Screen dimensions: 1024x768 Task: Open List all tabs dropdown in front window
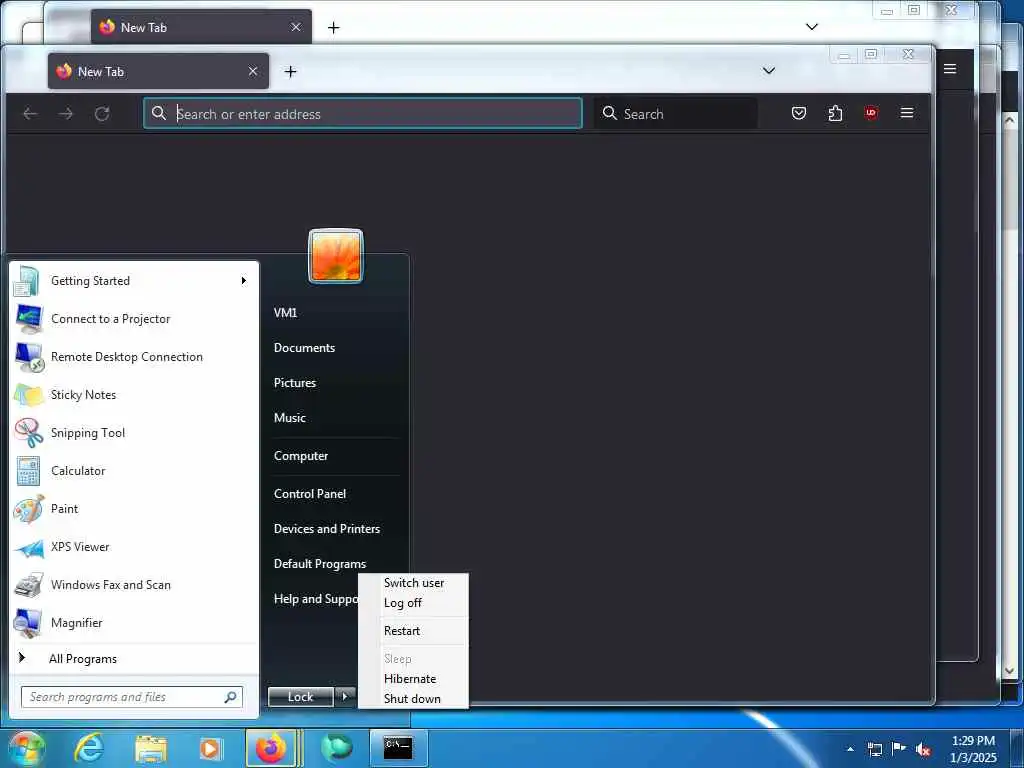click(x=769, y=71)
